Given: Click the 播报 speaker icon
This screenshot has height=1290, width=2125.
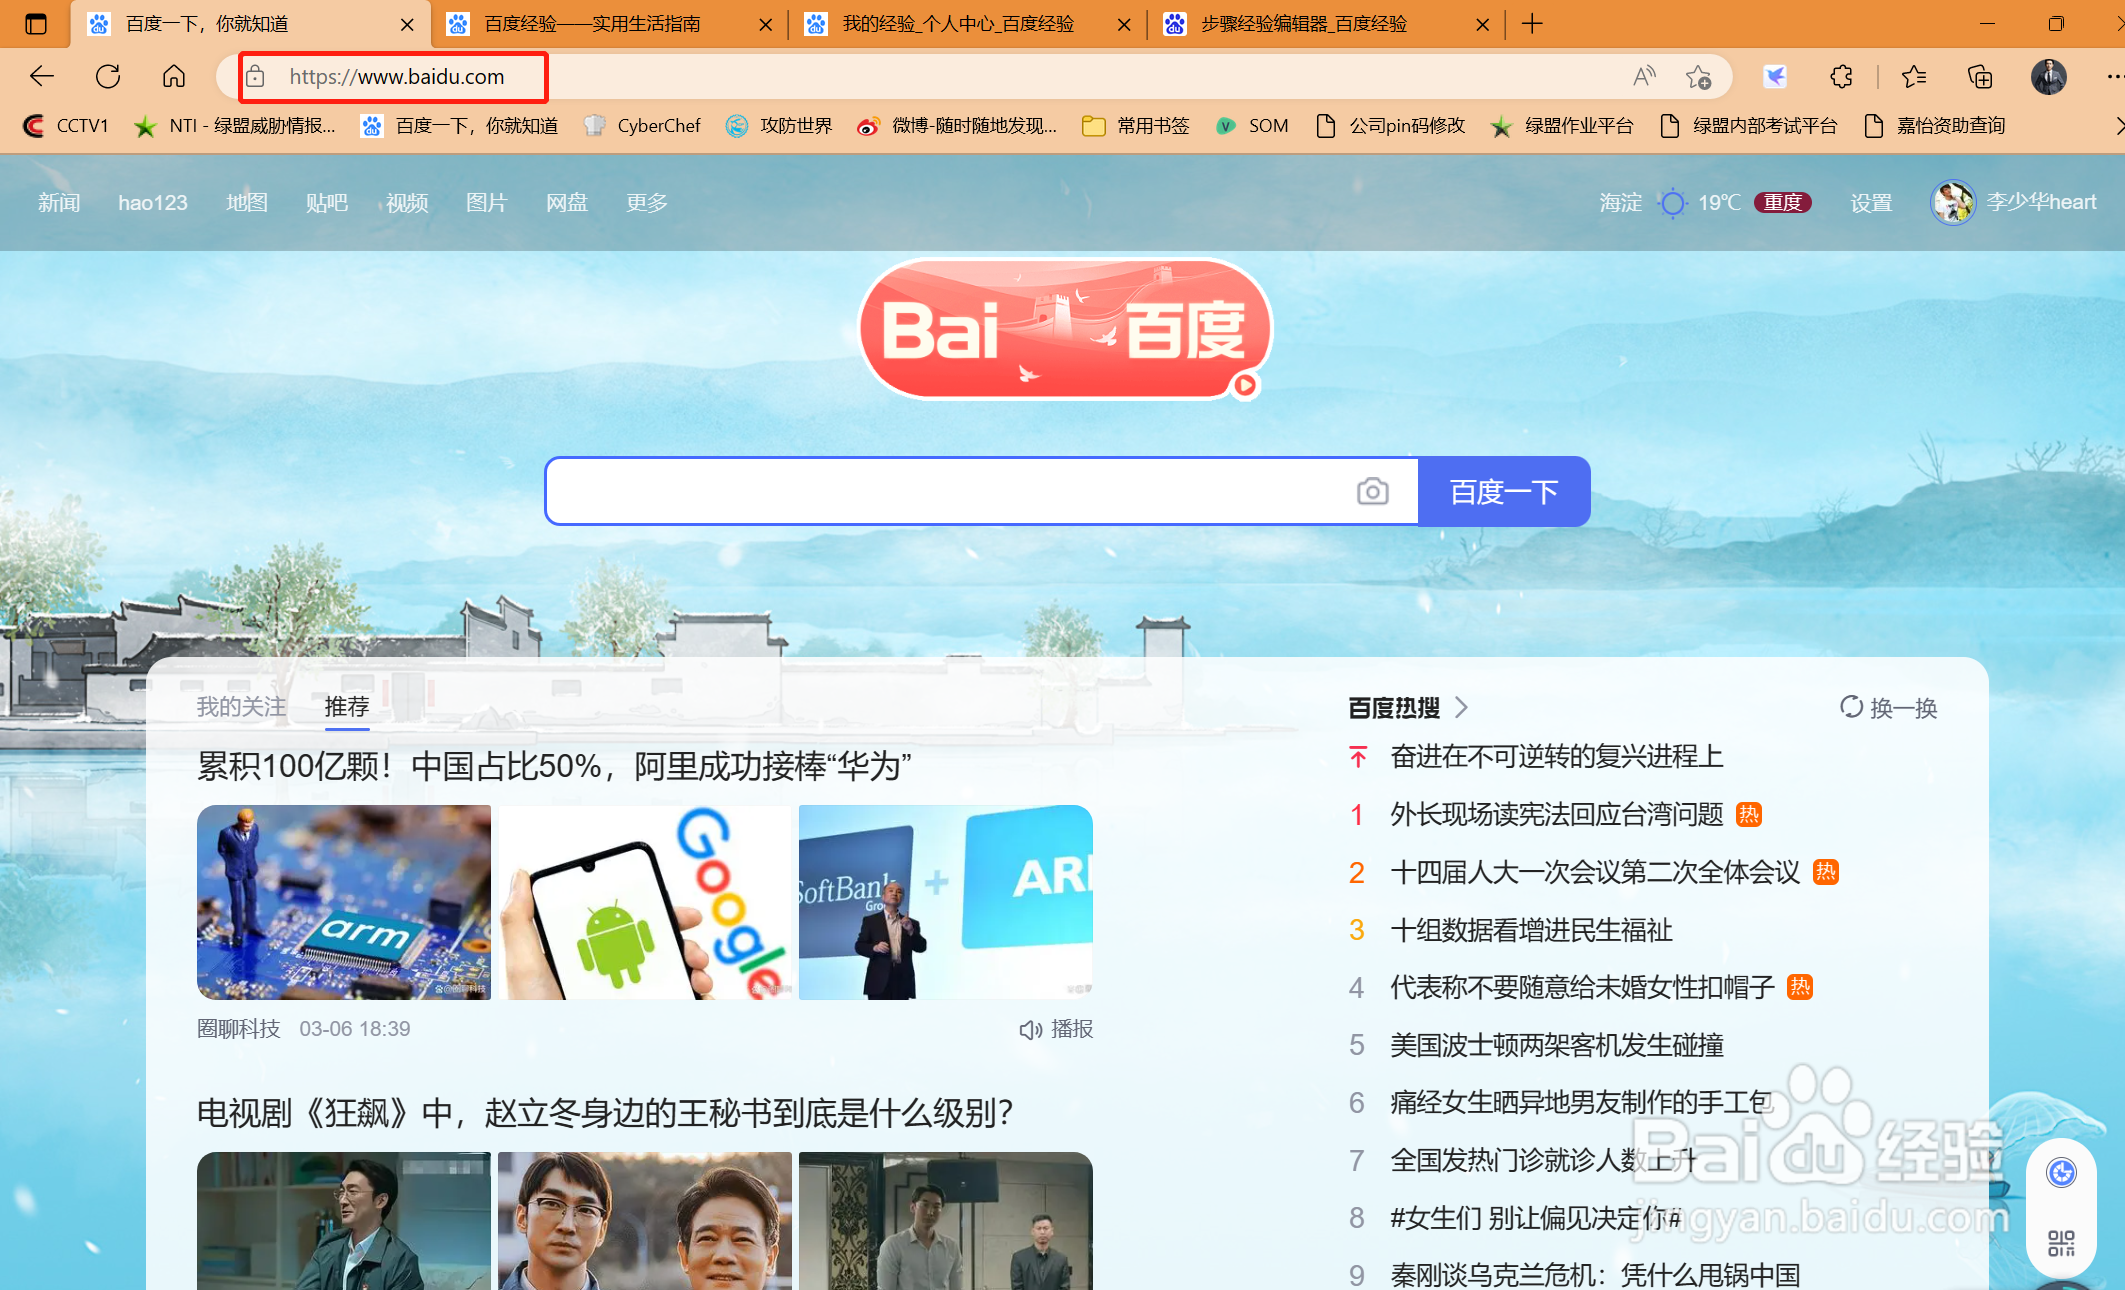Looking at the screenshot, I should click(x=1030, y=1029).
